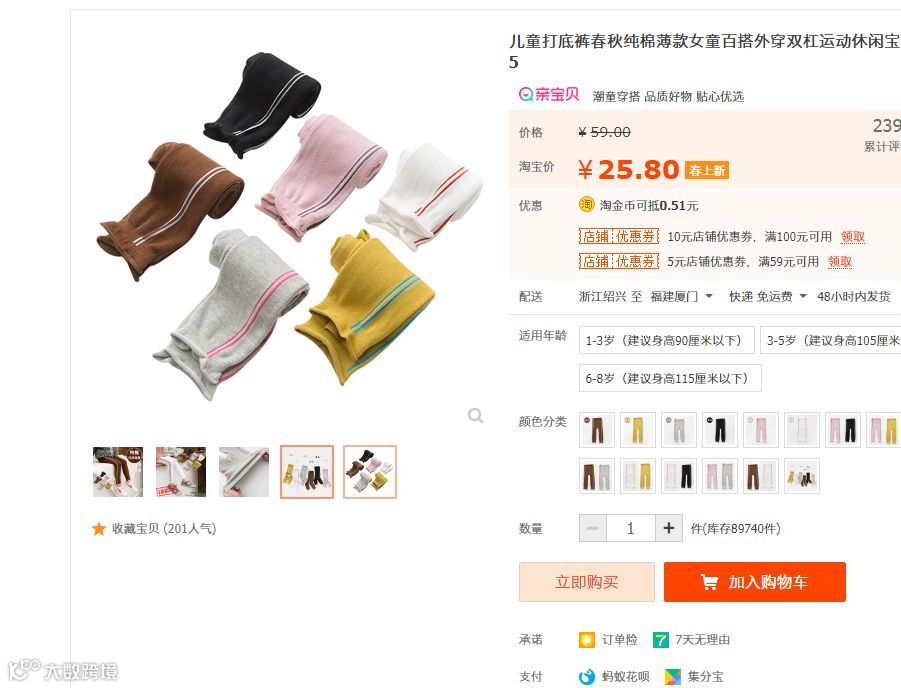The image size is (901, 688).
Task: Pick the brown leggings color swatch
Action: (596, 430)
